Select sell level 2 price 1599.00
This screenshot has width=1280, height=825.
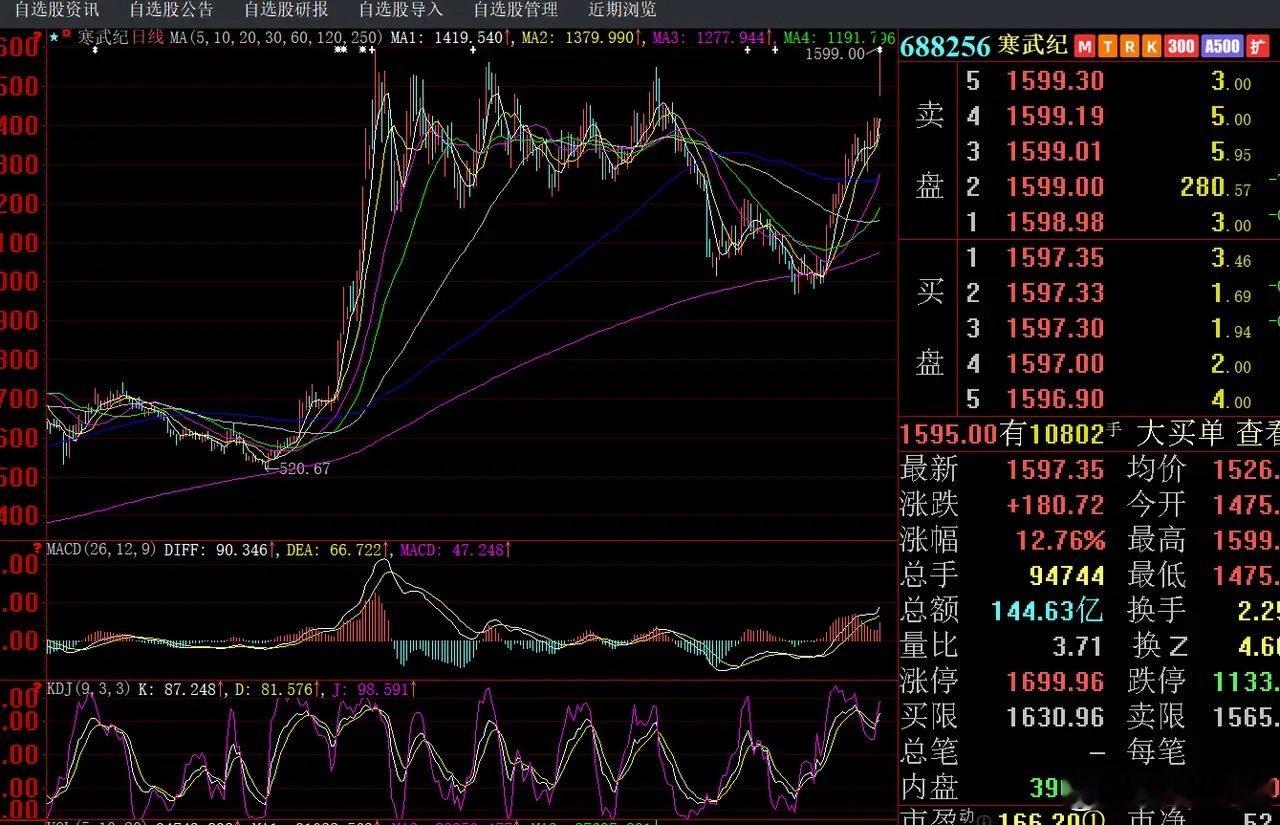click(x=1055, y=187)
